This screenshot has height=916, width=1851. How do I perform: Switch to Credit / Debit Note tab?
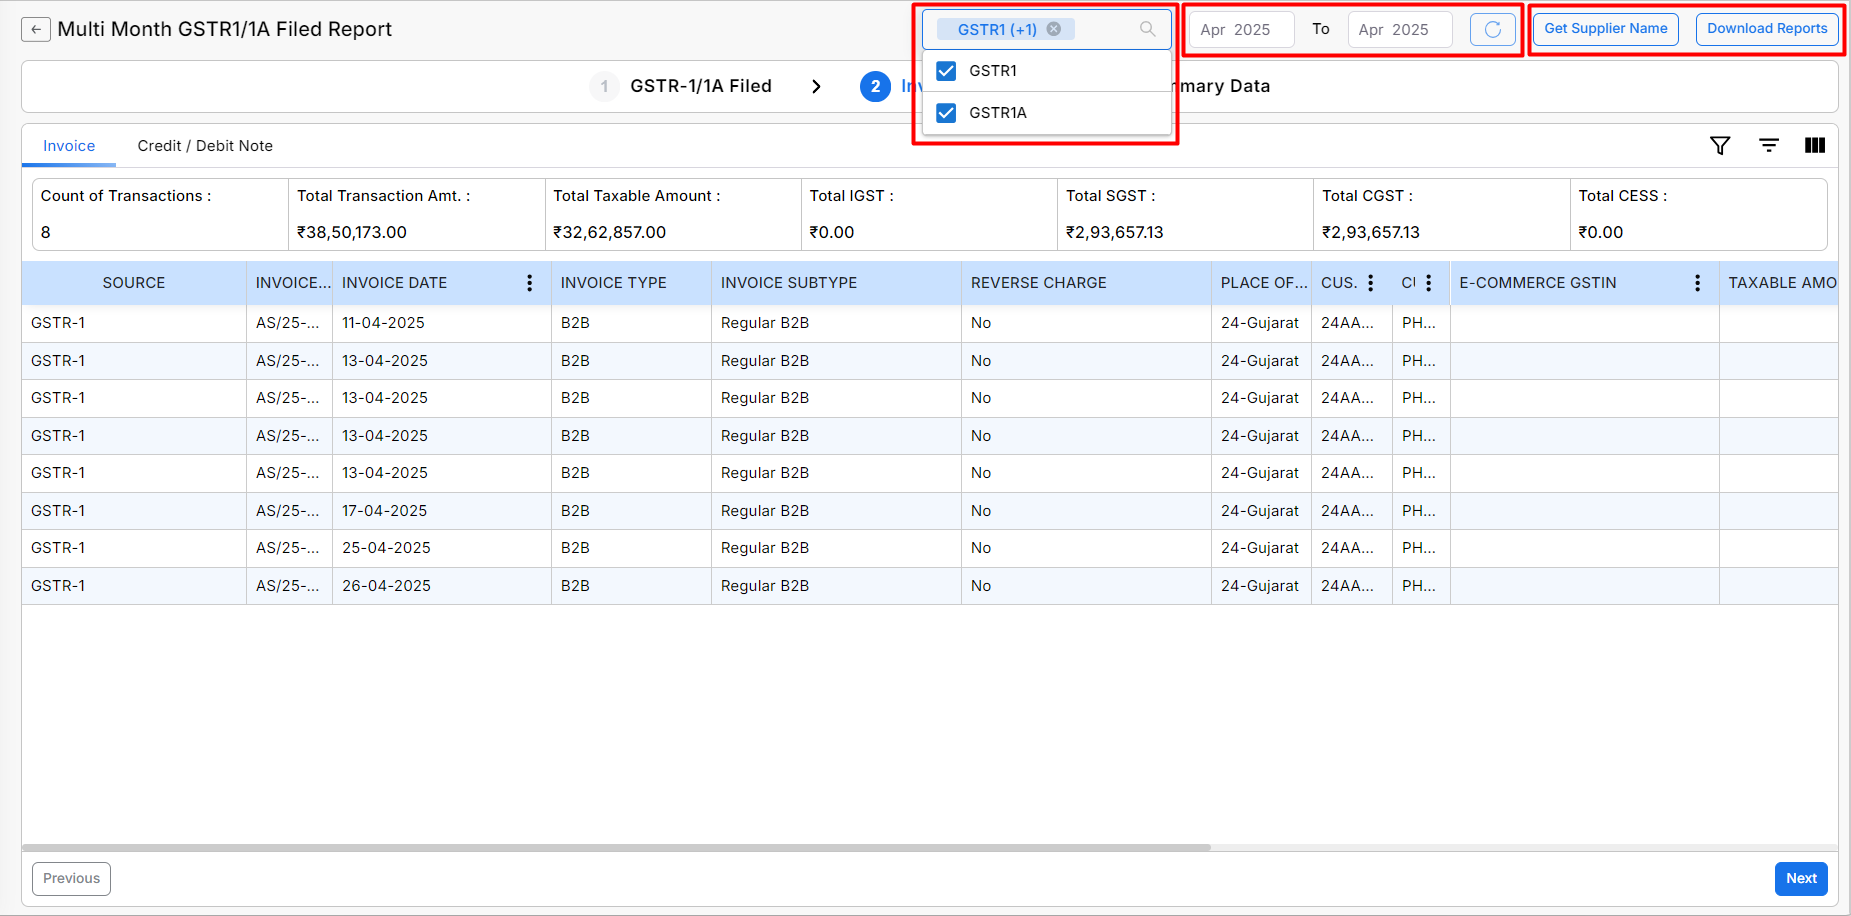click(x=205, y=146)
